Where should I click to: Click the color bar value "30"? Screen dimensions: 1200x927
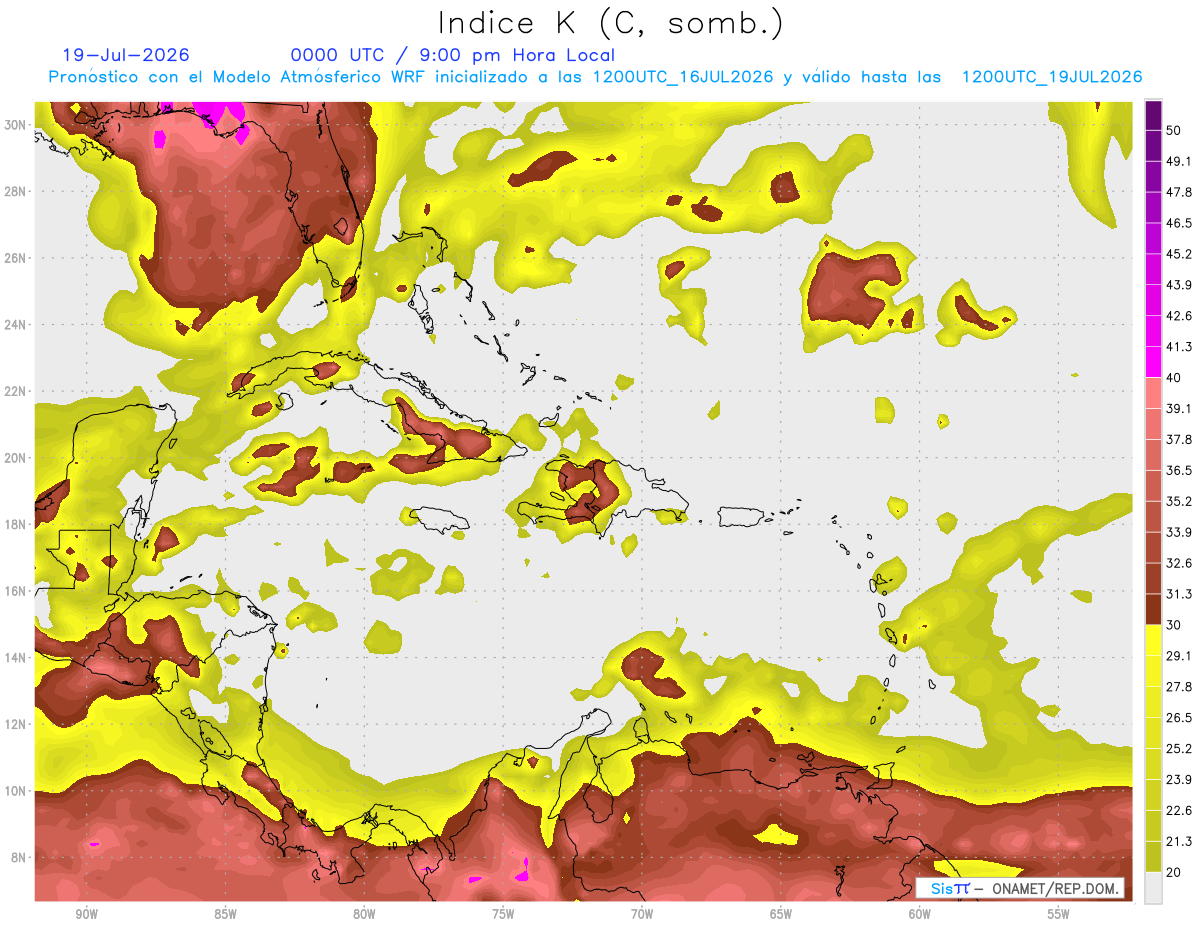[x=1174, y=625]
